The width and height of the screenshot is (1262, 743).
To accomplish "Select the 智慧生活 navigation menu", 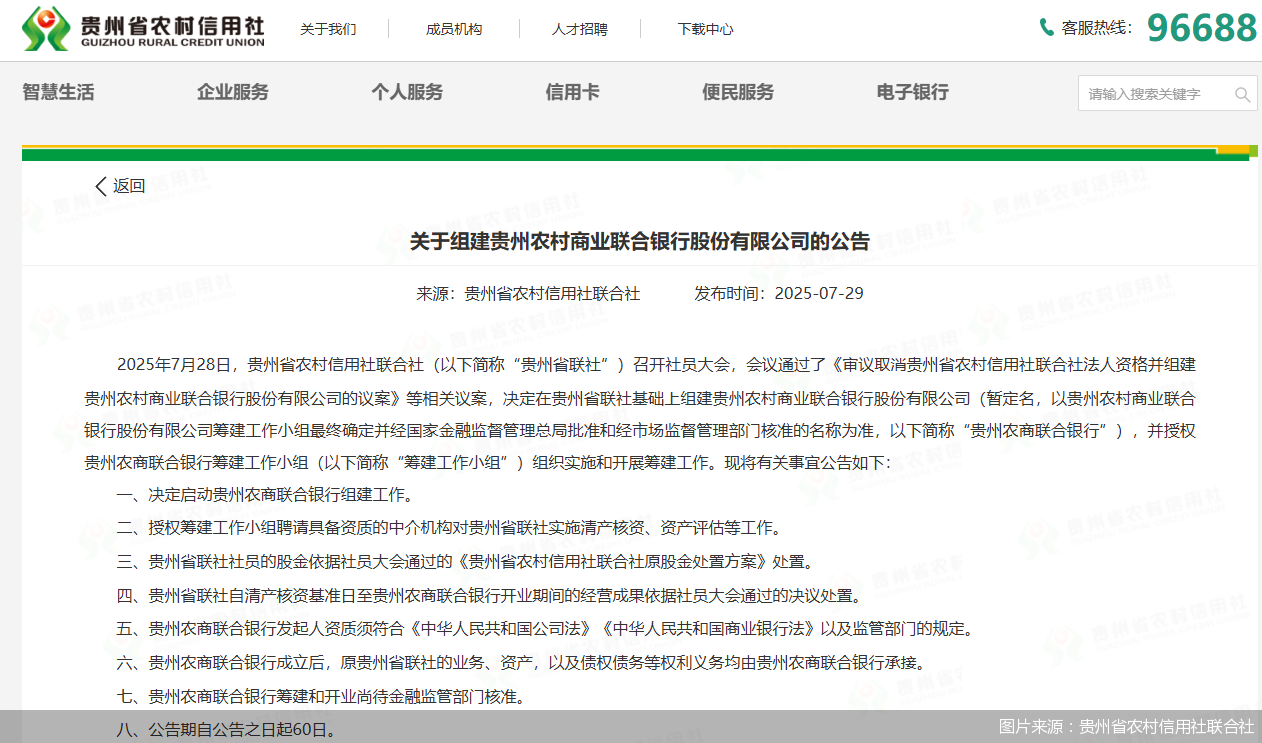I will tap(59, 92).
